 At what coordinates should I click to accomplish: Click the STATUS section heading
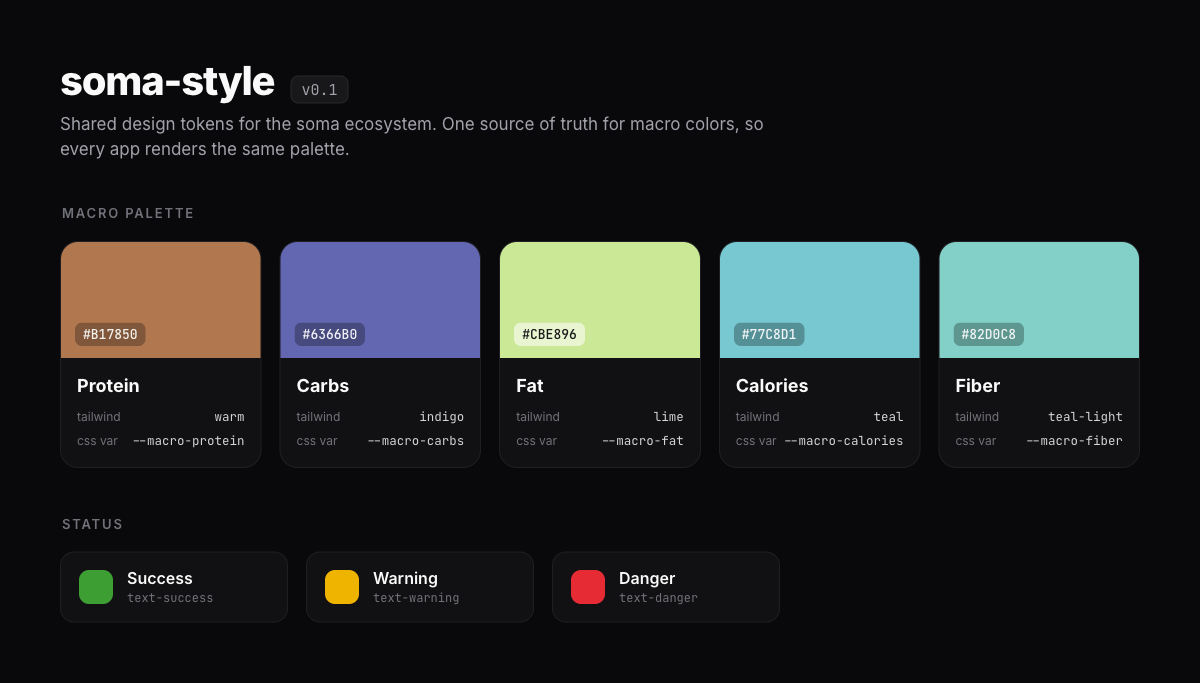tap(93, 524)
